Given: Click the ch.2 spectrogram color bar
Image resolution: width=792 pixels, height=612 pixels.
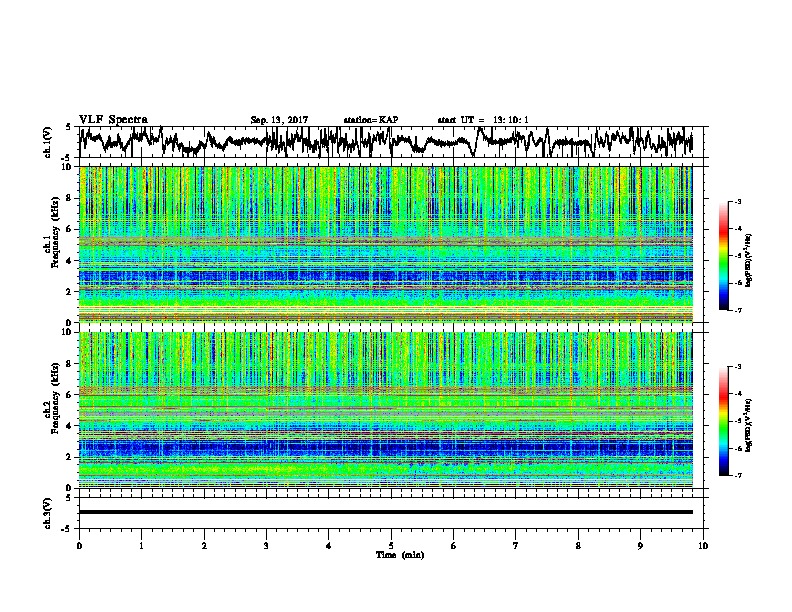Looking at the screenshot, I should tap(723, 421).
